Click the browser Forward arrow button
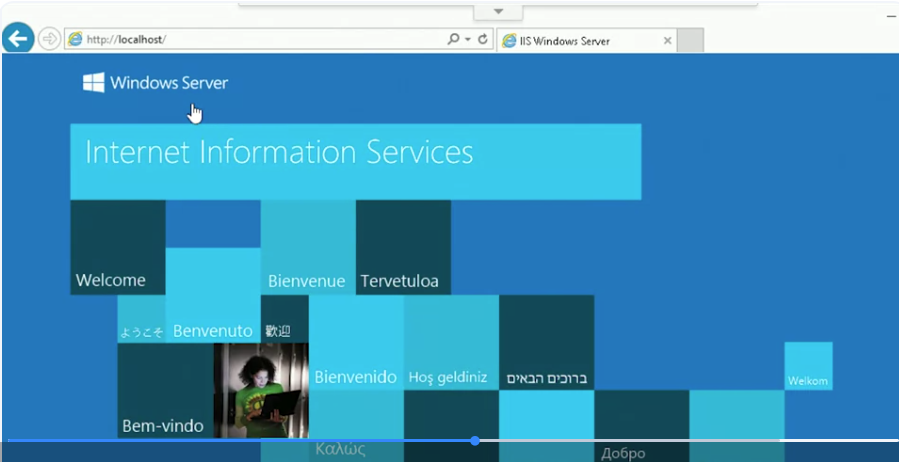Viewport: 899px width, 462px height. tap(50, 39)
